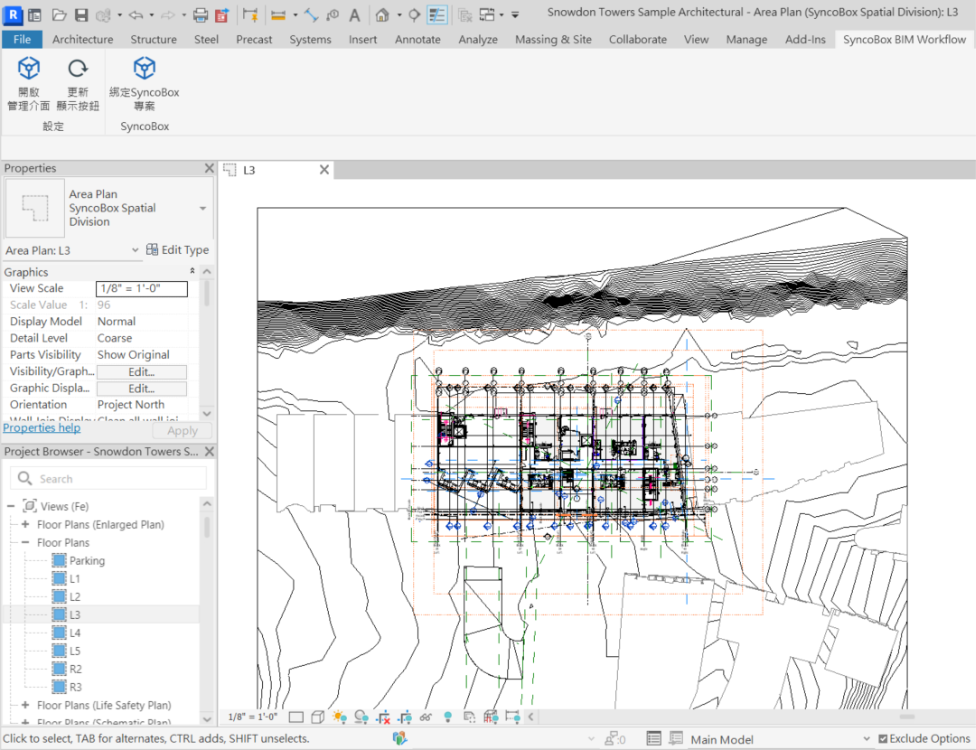The height and width of the screenshot is (750, 976).
Task: Click the View Scale value field
Action: pyautogui.click(x=141, y=288)
